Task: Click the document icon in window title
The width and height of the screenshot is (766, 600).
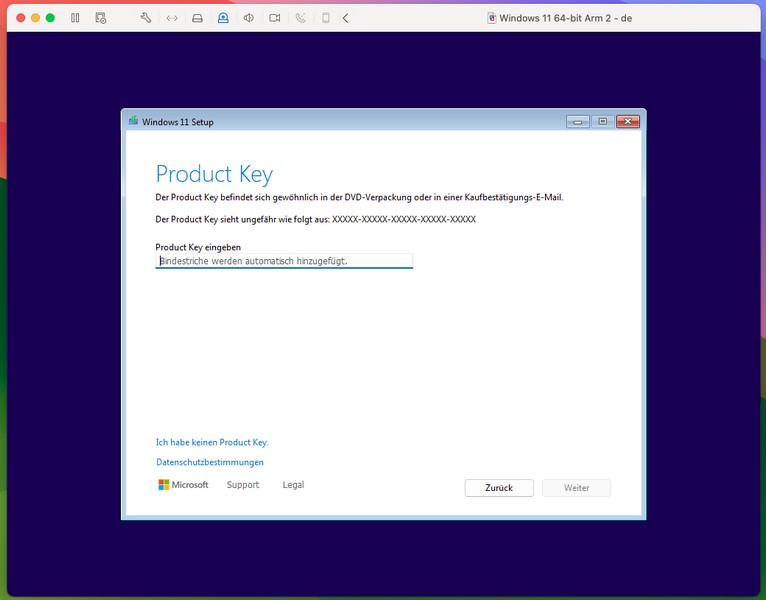Action: [x=491, y=18]
